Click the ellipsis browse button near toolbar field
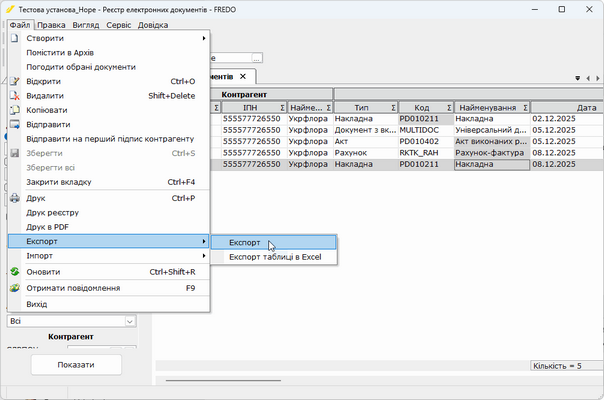 257,58
